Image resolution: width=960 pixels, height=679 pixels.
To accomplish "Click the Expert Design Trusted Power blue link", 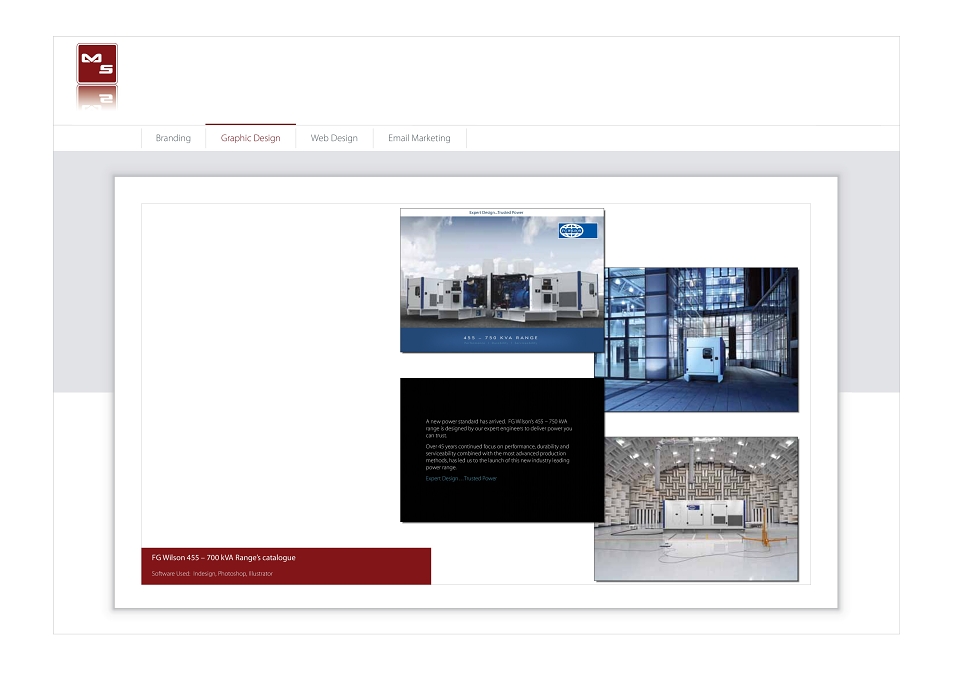I will coord(461,479).
